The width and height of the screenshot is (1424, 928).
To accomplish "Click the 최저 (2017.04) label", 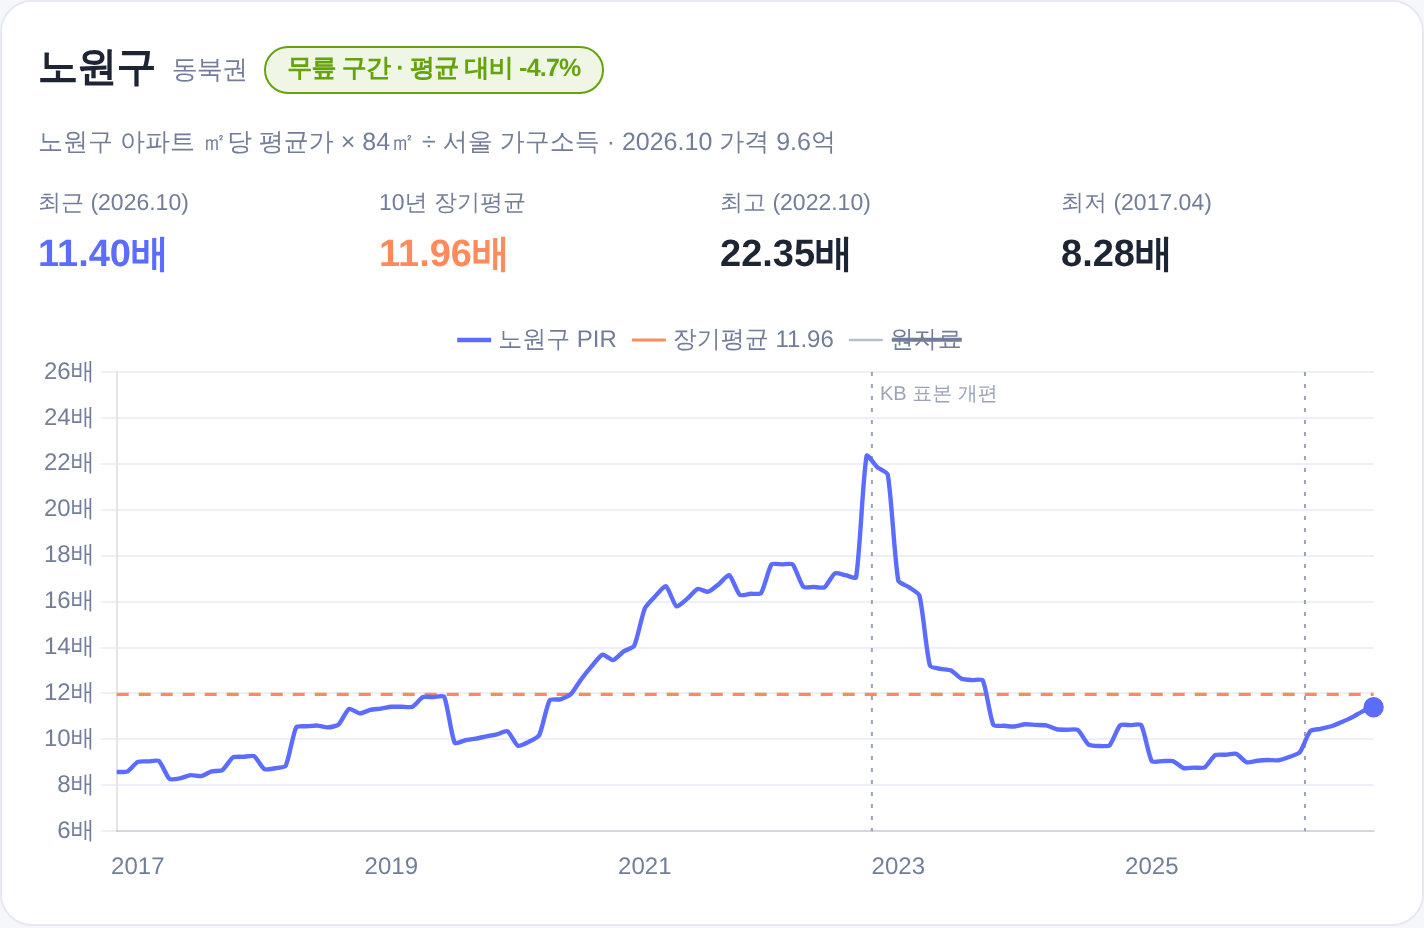I will point(1137,203).
